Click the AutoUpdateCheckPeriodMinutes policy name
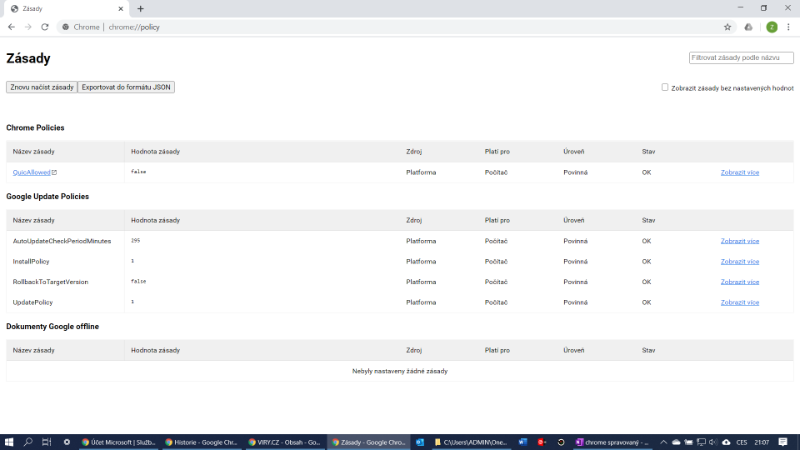This screenshot has height=450, width=800. click(62, 241)
